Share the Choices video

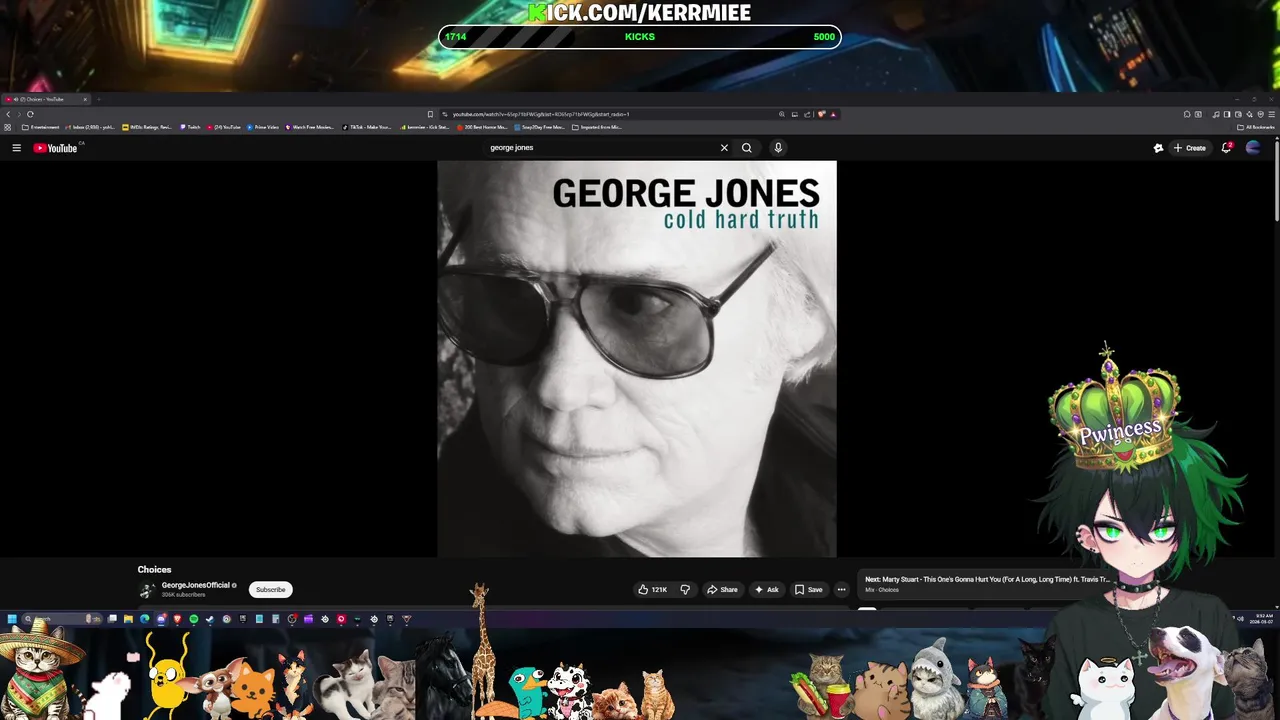click(722, 590)
